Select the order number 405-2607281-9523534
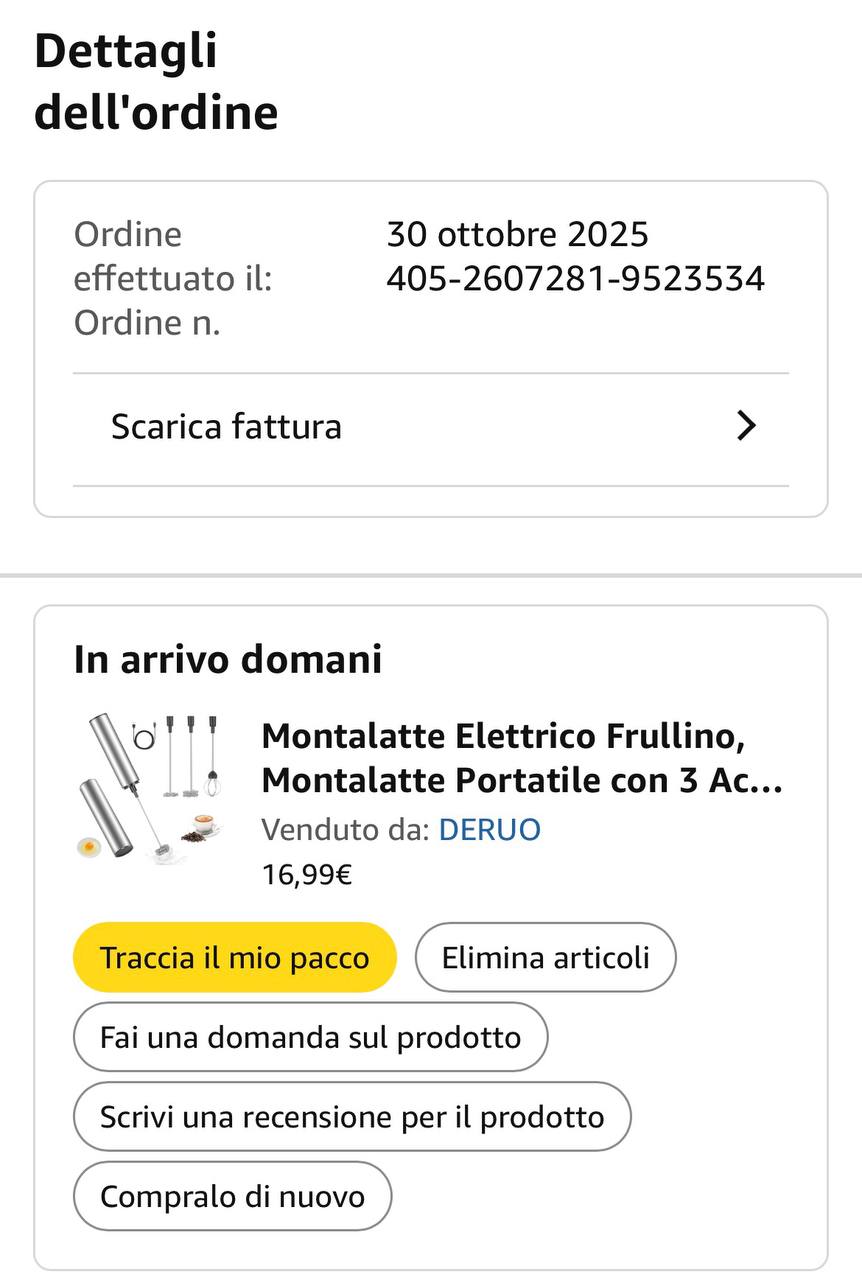 click(575, 279)
